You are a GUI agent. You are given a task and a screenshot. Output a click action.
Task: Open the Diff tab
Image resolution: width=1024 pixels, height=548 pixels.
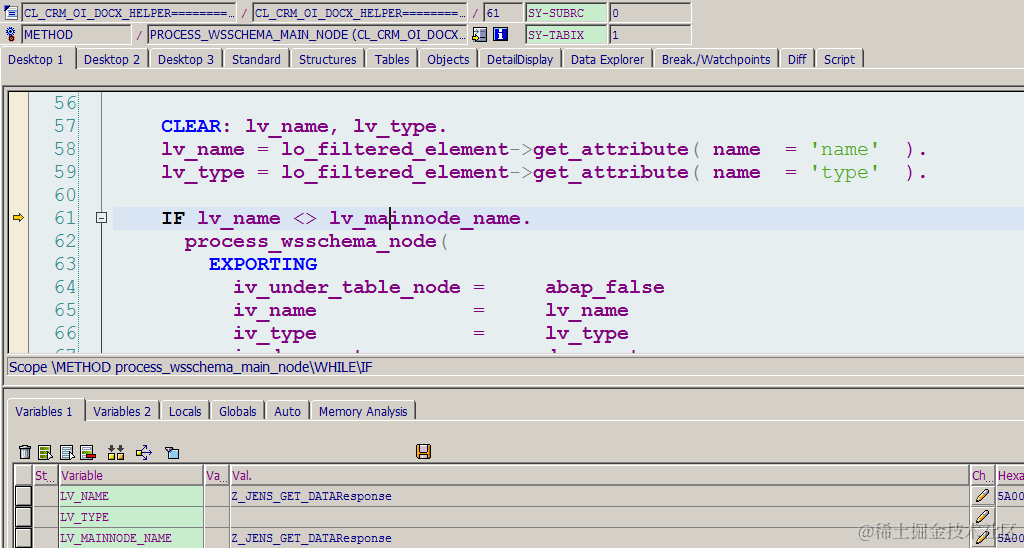pos(797,59)
